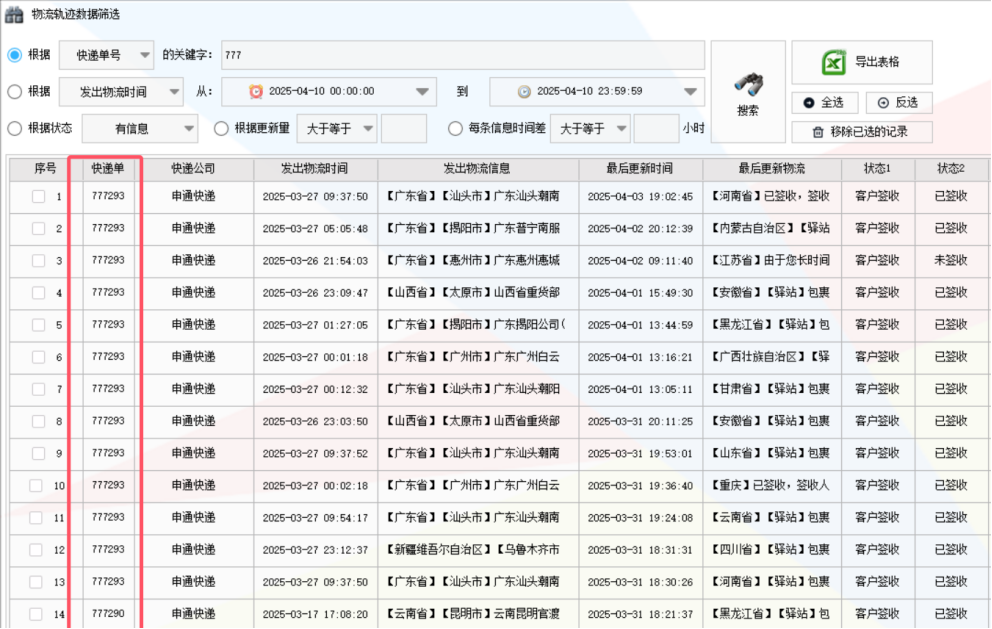Click 移除已选的记录 button
Image resolution: width=992 pixels, height=629 pixels.
[862, 132]
